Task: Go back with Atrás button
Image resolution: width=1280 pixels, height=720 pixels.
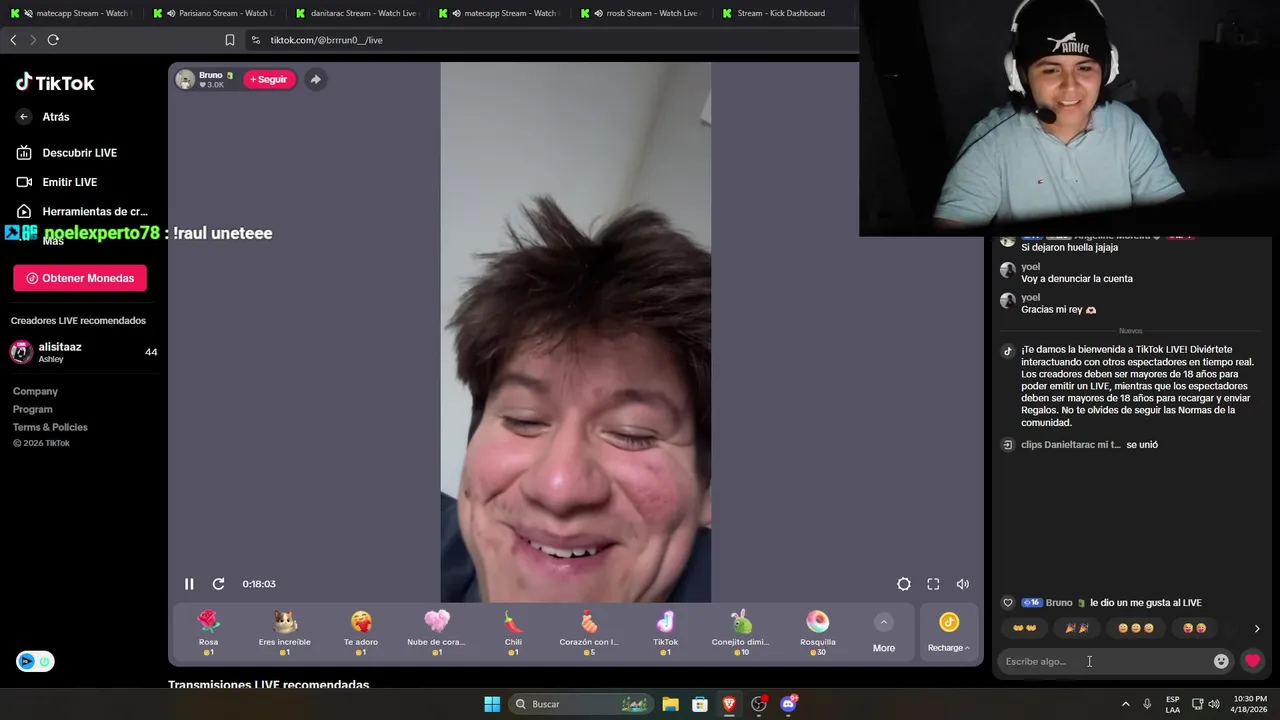Action: pyautogui.click(x=43, y=117)
